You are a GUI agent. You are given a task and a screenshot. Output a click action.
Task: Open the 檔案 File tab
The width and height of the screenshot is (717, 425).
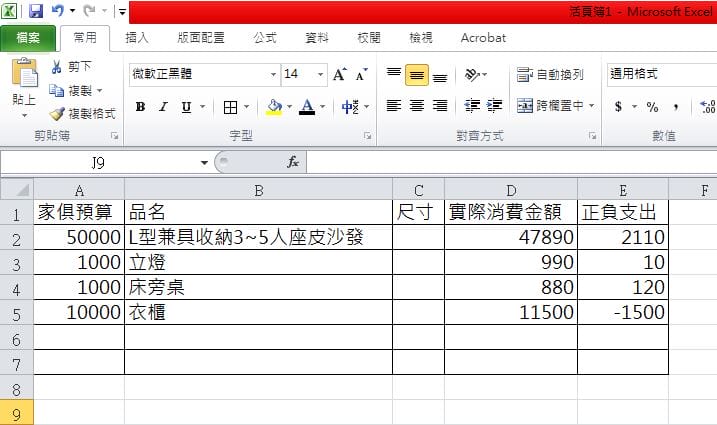tap(28, 38)
